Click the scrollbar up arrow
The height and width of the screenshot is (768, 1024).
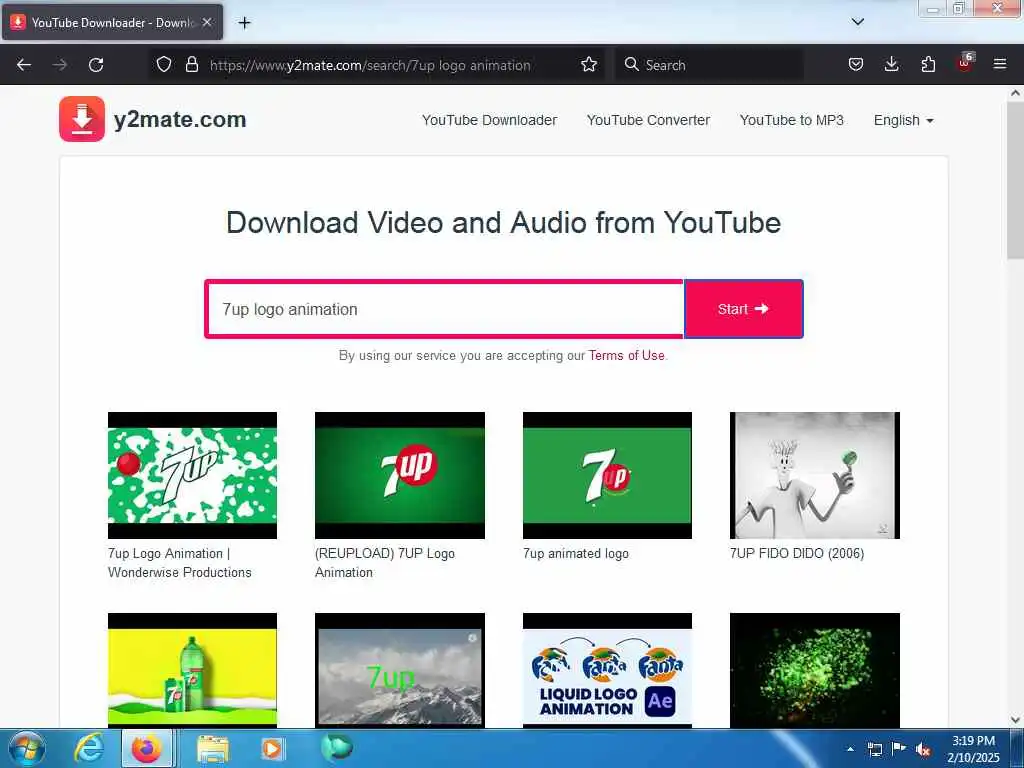[1015, 93]
